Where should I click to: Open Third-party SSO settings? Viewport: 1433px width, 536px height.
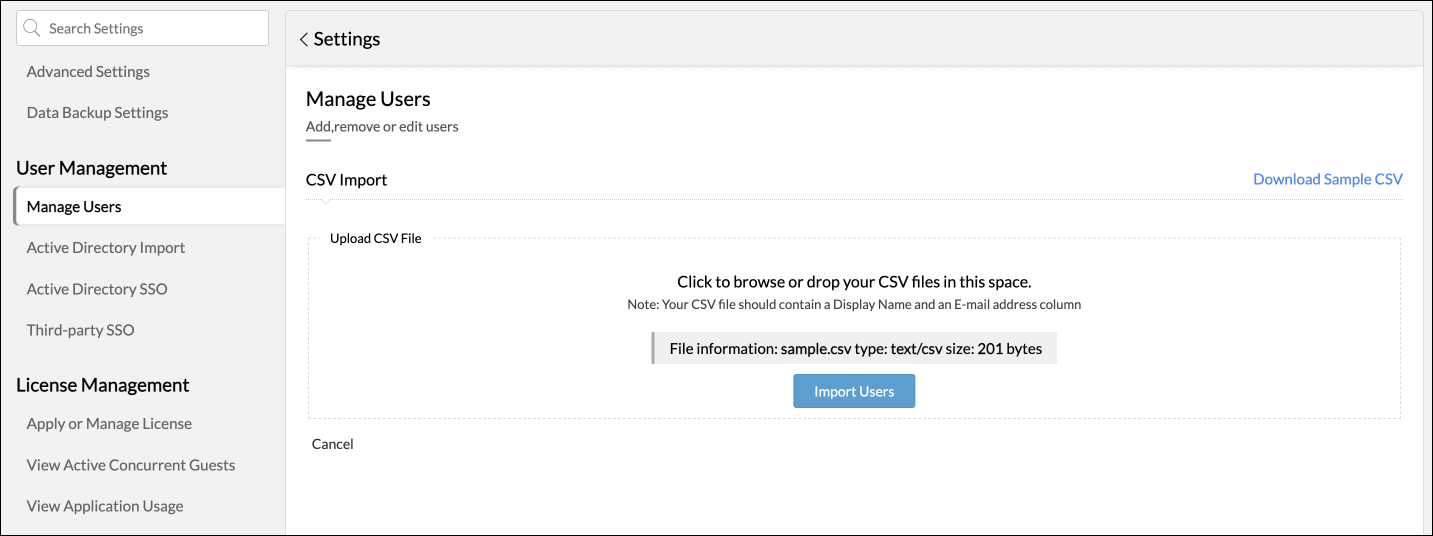pyautogui.click(x=80, y=330)
